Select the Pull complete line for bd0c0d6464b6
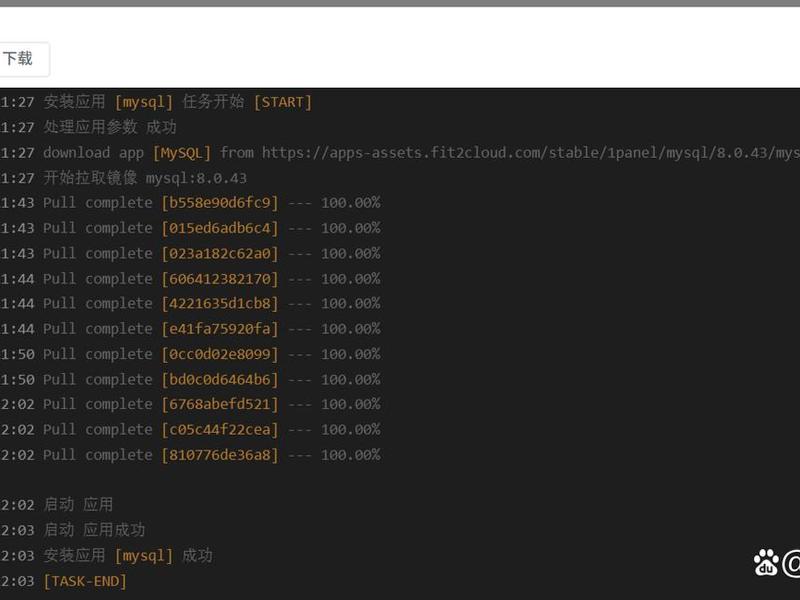The height and width of the screenshot is (600, 800). pos(190,380)
